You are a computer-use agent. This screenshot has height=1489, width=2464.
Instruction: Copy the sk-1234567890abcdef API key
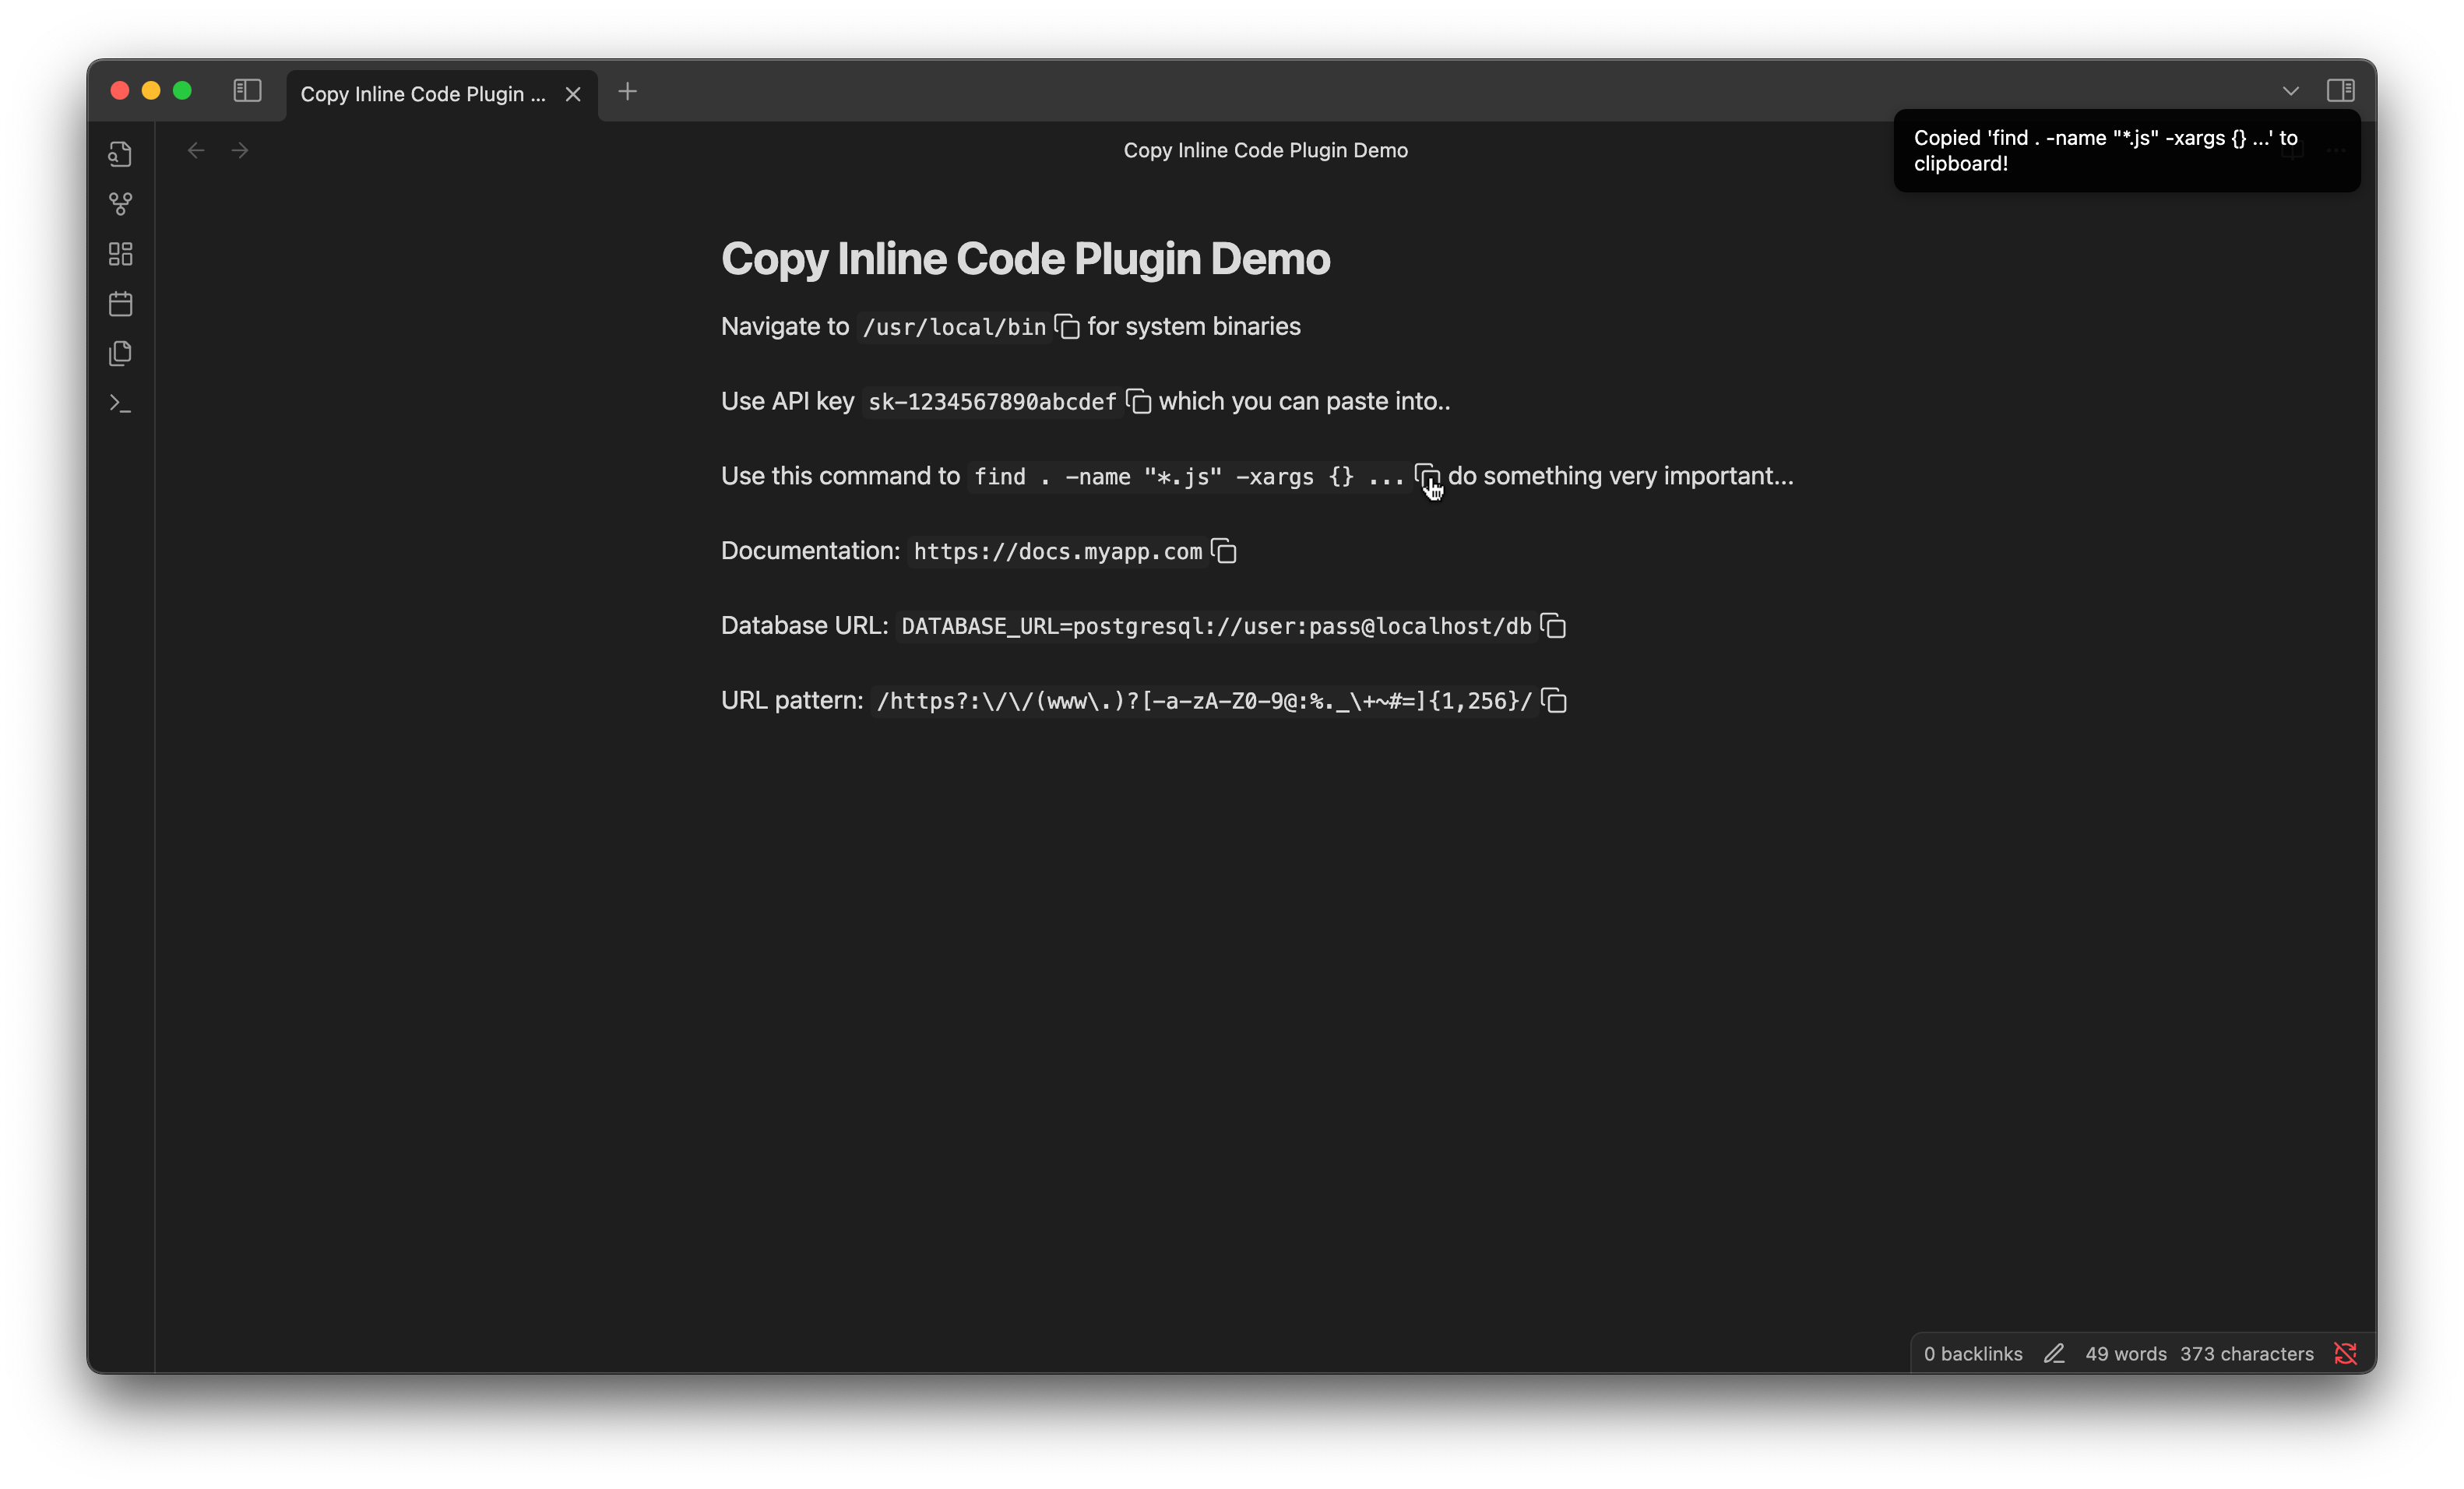[1138, 401]
